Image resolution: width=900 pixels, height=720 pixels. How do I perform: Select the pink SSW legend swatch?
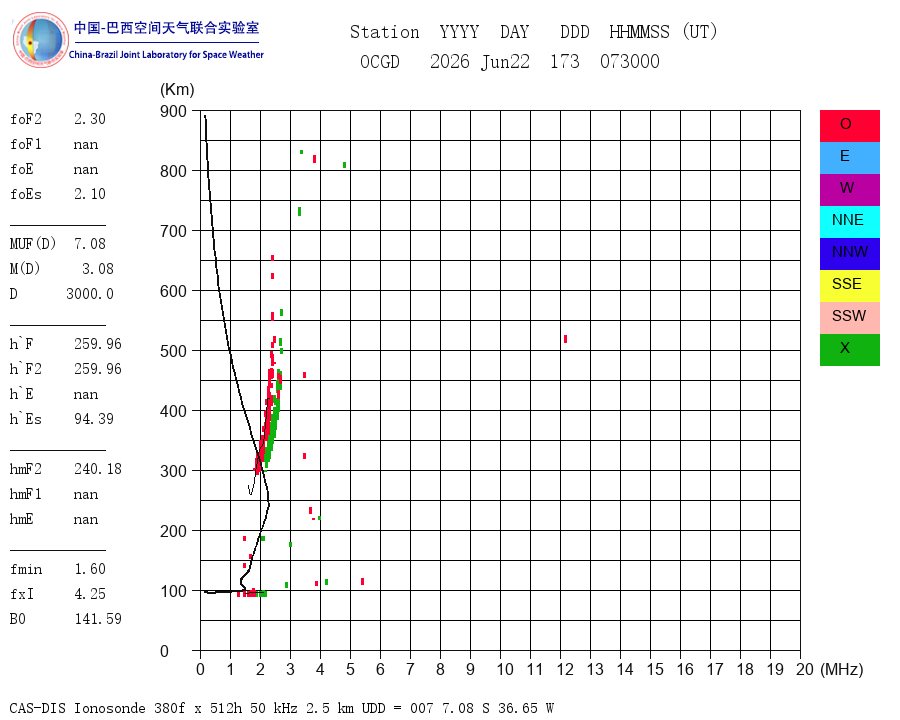[x=849, y=318]
